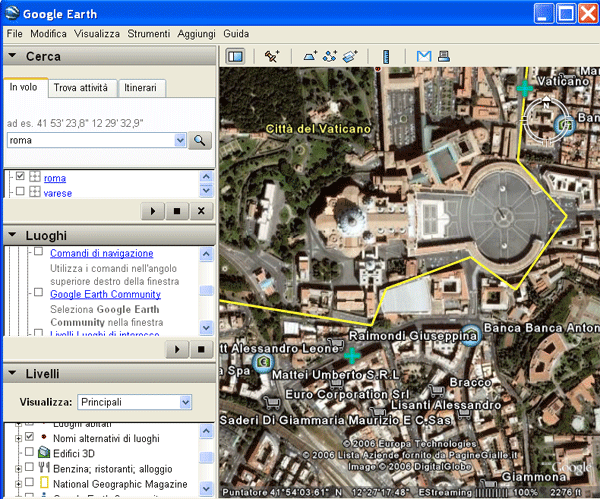Stop the Luoghi tour
This screenshot has height=499, width=600.
(x=201, y=349)
